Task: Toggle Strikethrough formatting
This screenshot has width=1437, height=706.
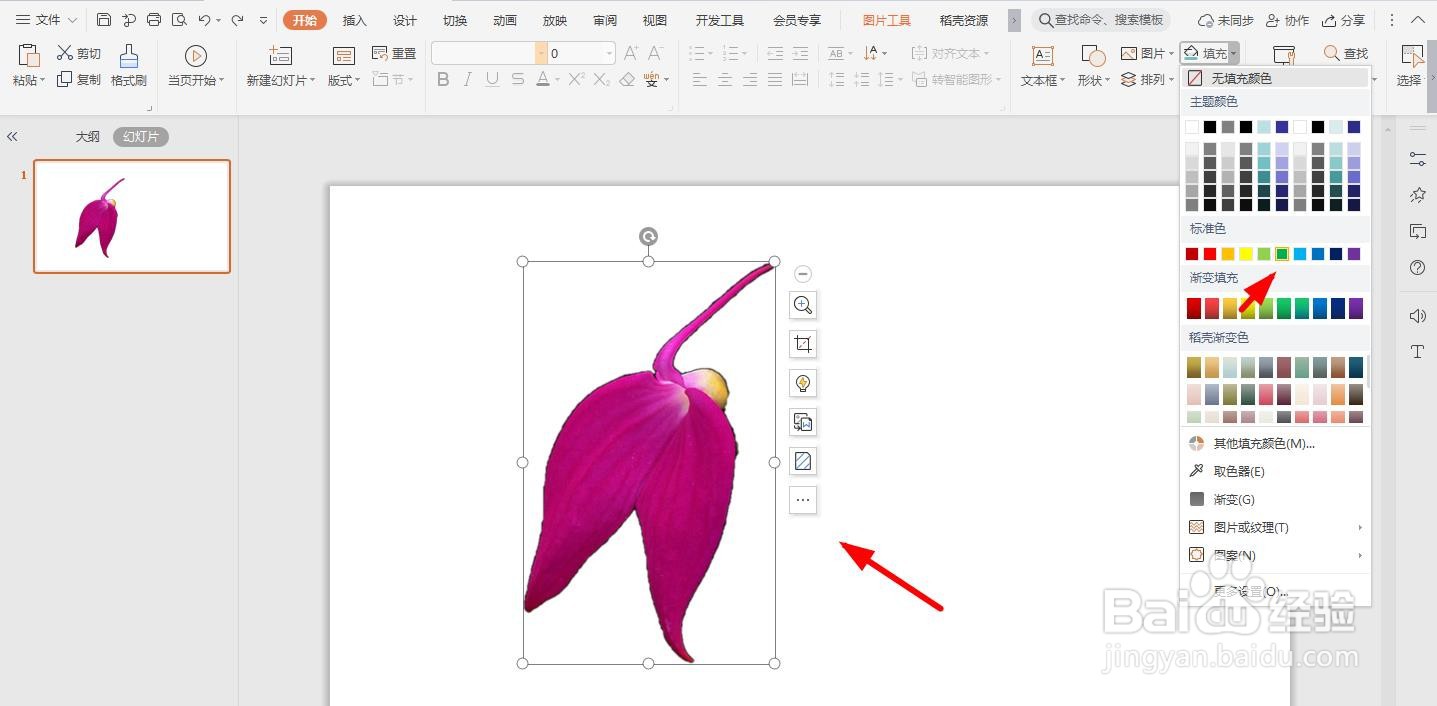Action: pyautogui.click(x=517, y=80)
